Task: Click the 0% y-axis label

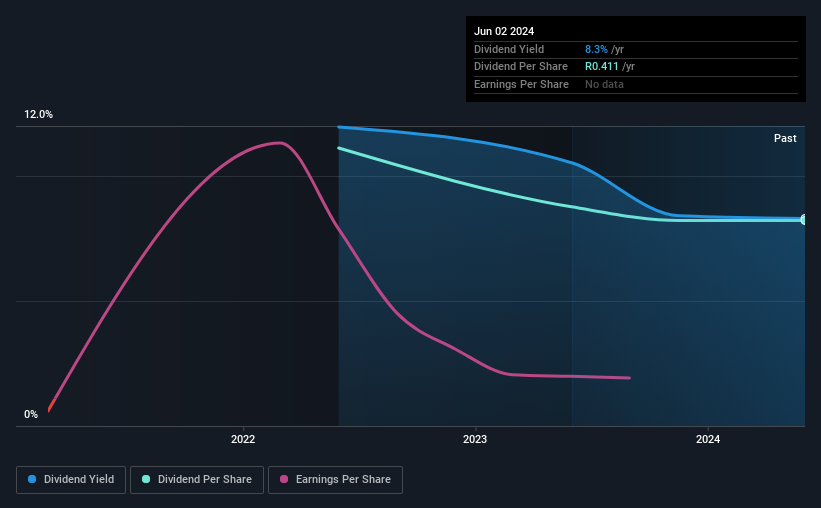Action: tap(31, 414)
